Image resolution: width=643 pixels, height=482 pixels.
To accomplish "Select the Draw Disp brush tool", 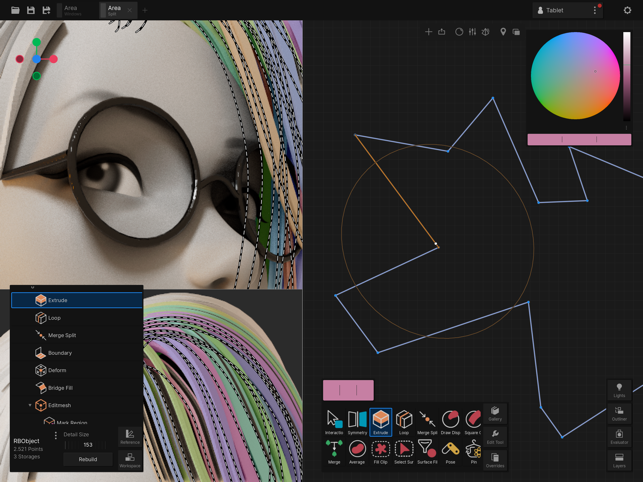I will 450,422.
